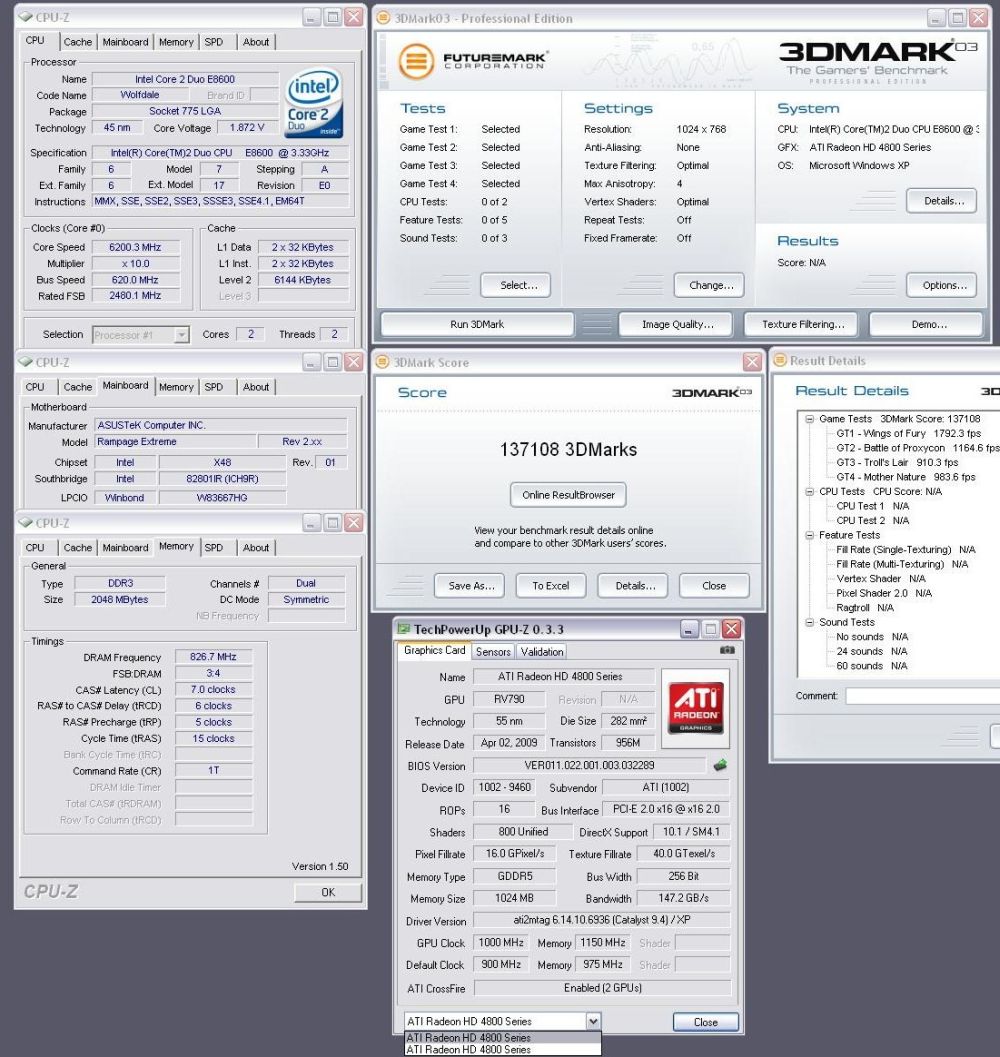Open SPD tab in top CPU-Z window
Viewport: 1000px width, 1057px height.
point(214,42)
